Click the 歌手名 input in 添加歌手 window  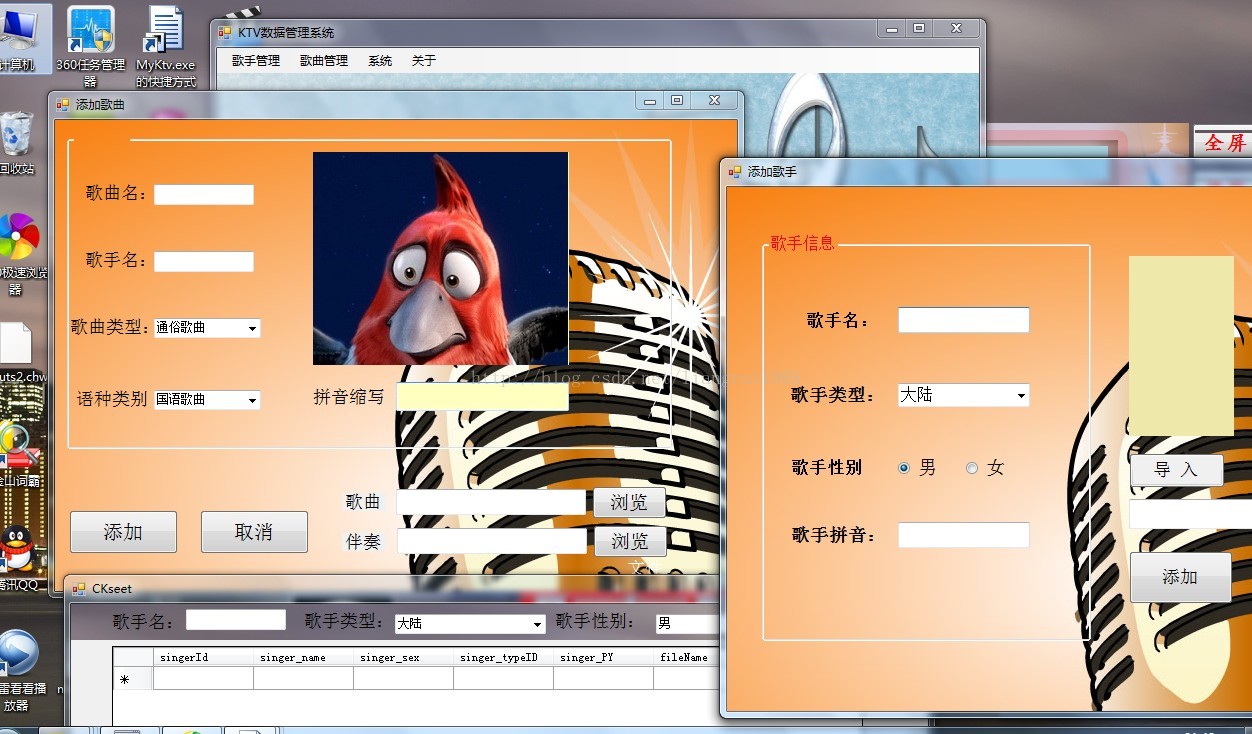pyautogui.click(x=963, y=320)
